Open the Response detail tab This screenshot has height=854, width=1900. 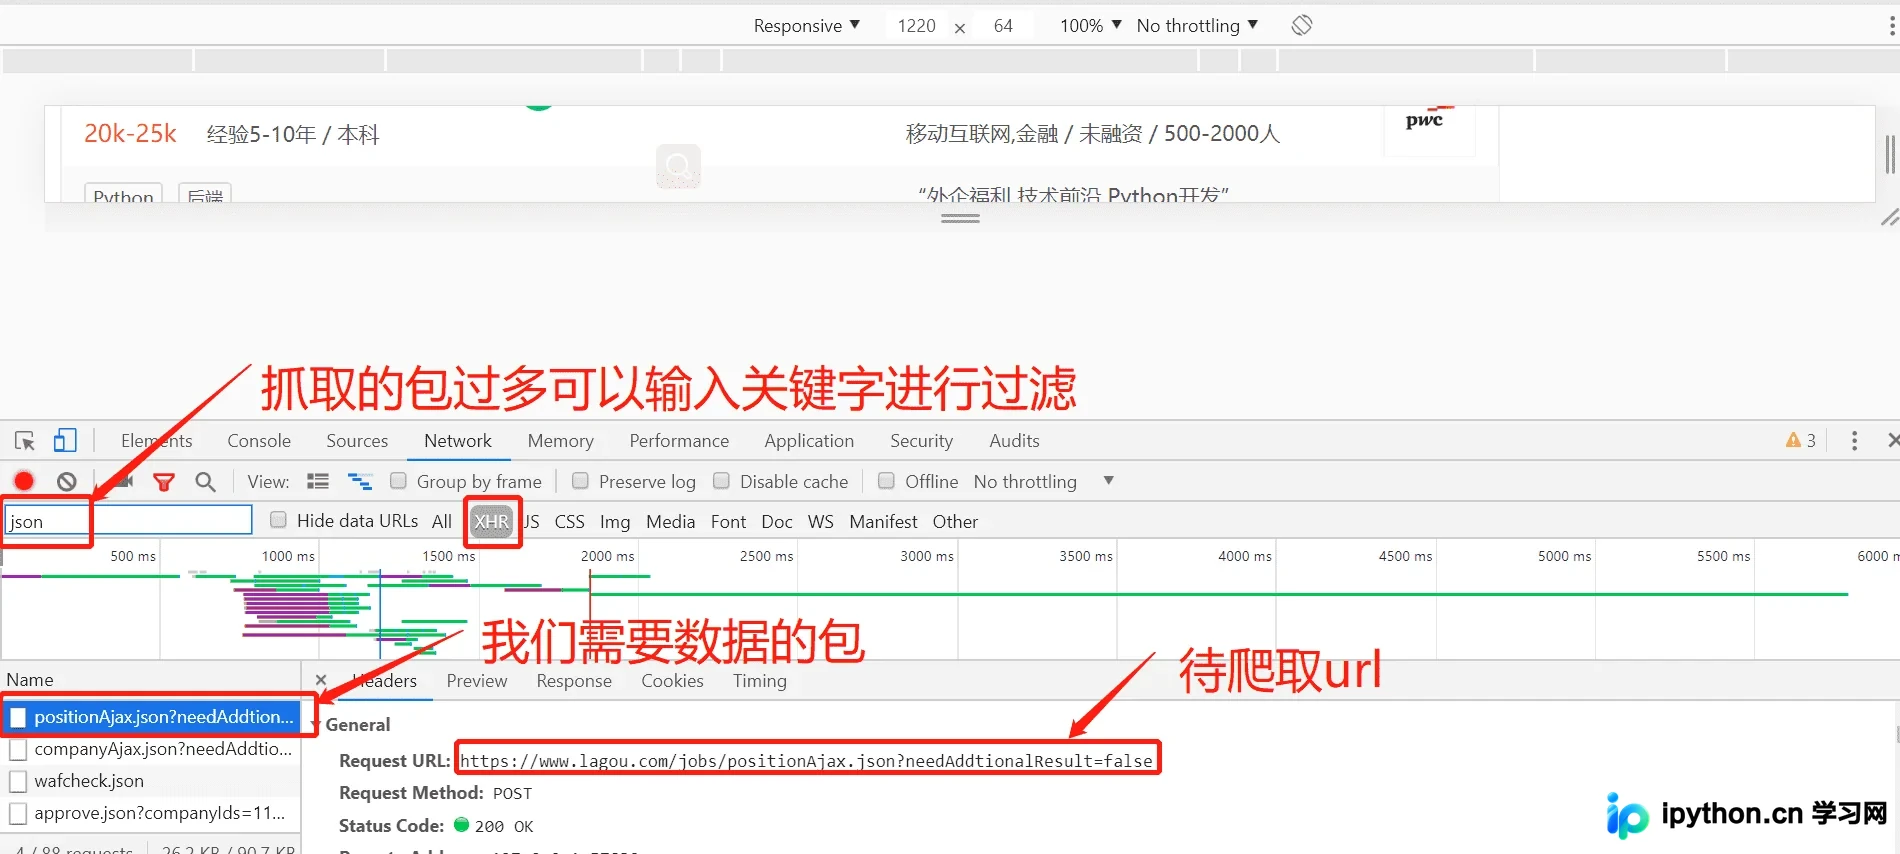[x=574, y=681]
